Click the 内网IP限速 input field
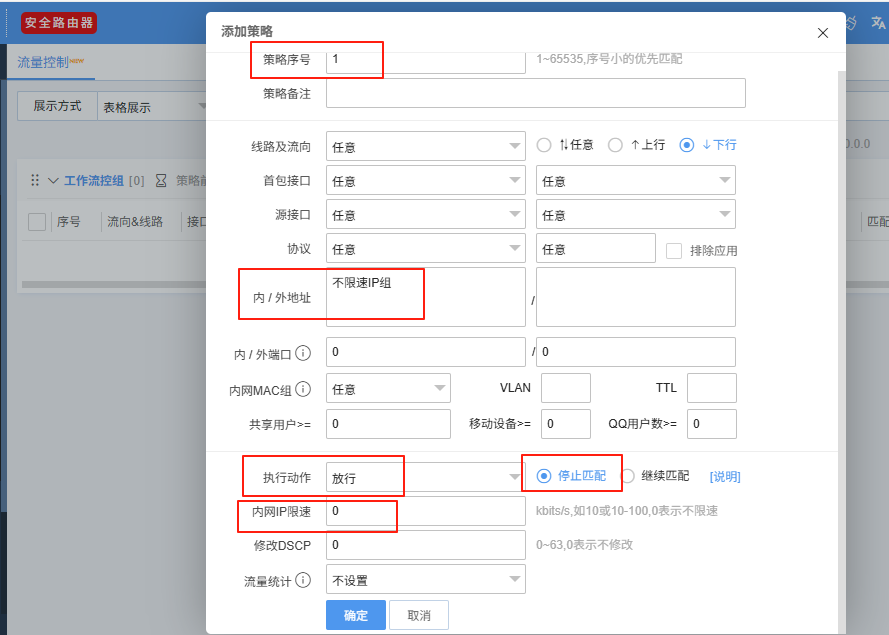Viewport: 889px width, 635px height. pos(426,511)
